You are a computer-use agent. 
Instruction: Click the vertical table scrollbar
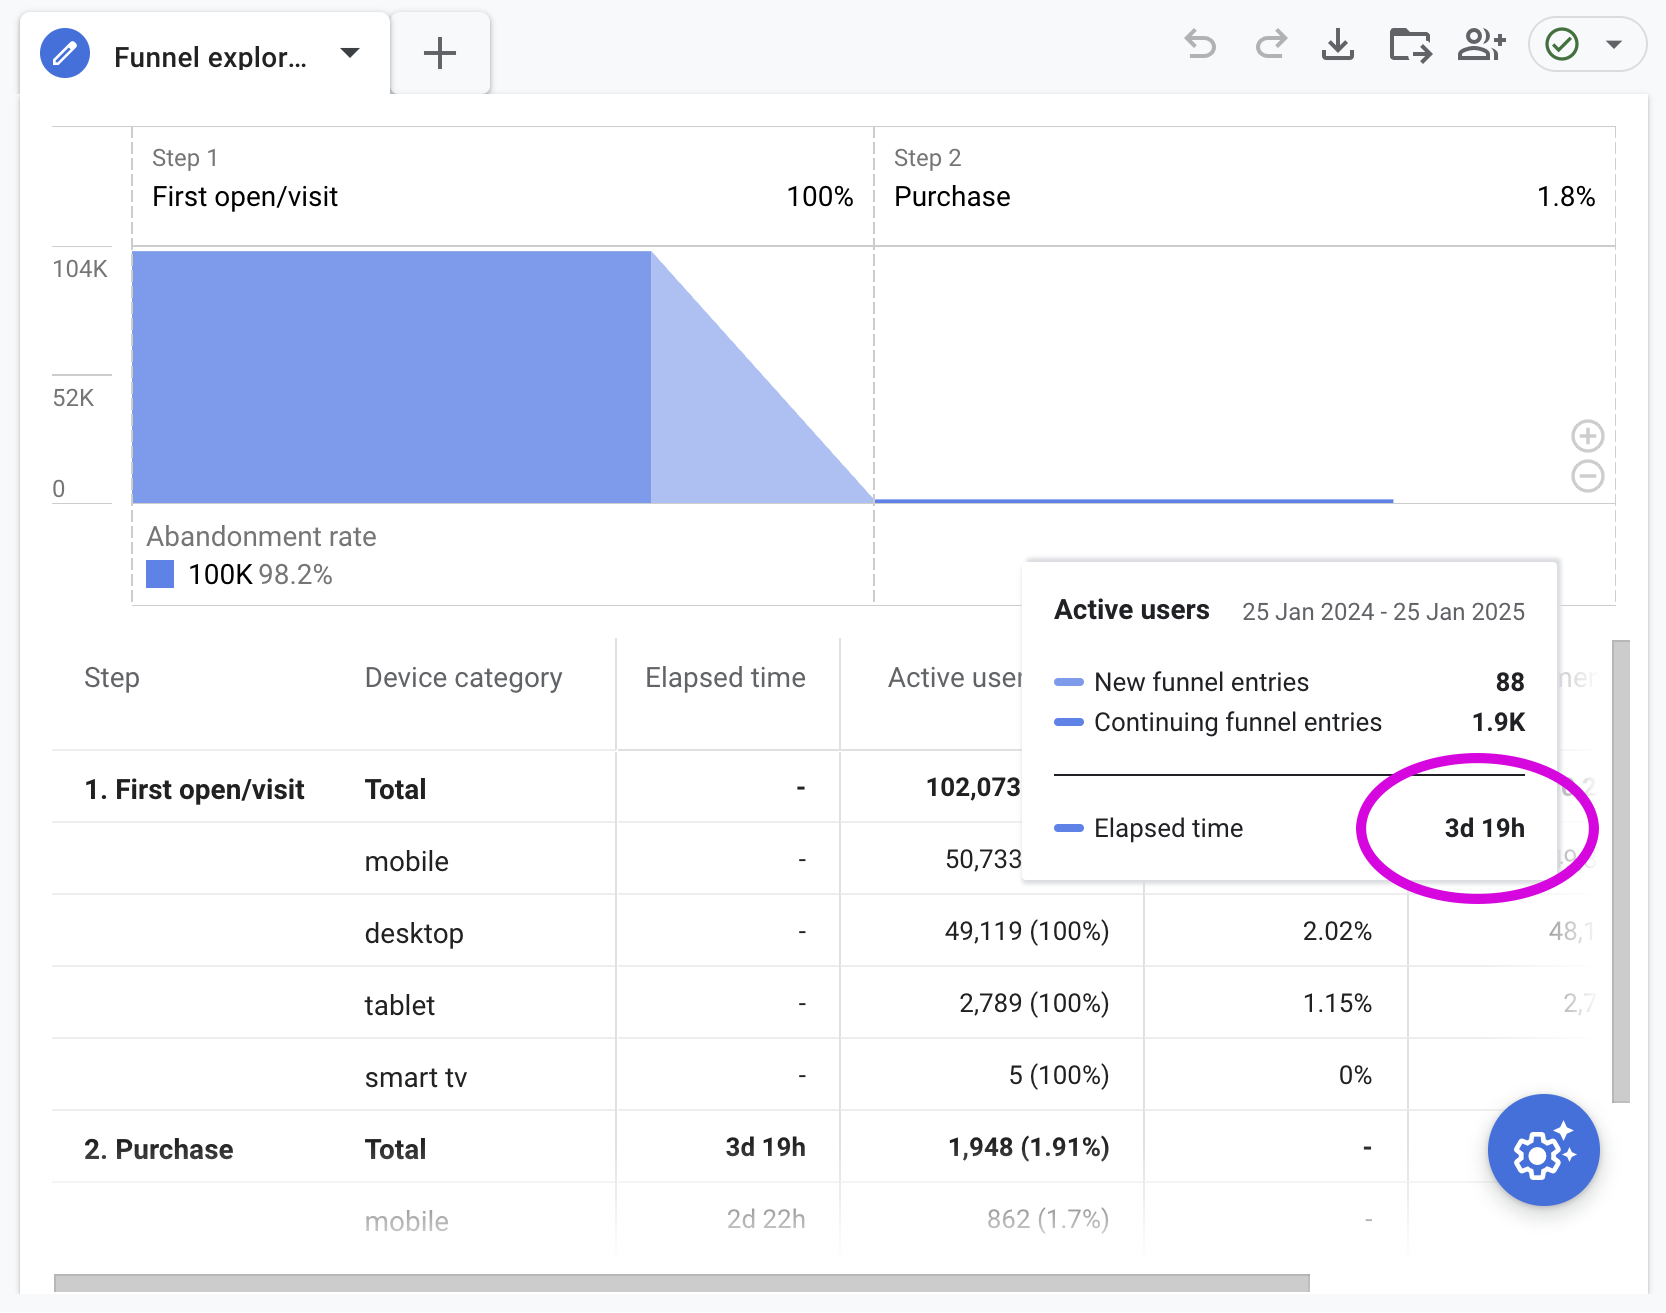[1621, 872]
